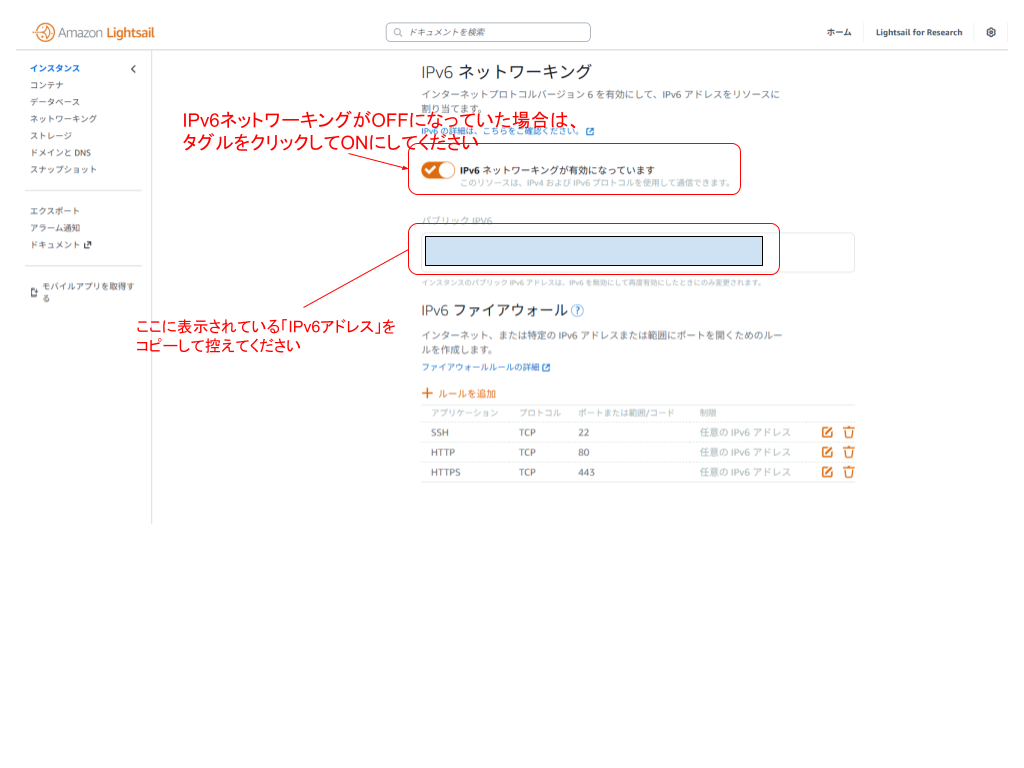Delete the SSH firewall rule
Image resolution: width=1024 pixels, height=768 pixels.
point(848,432)
